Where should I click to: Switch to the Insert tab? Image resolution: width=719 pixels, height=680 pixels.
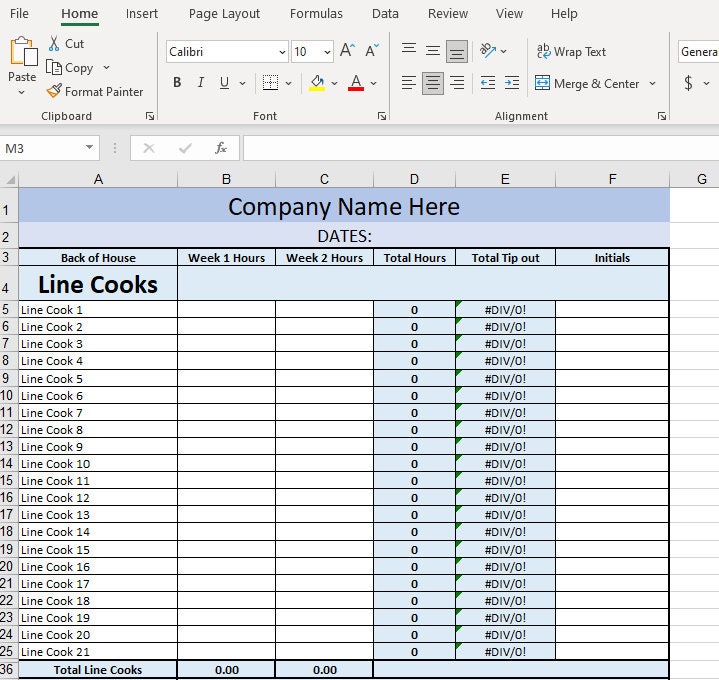click(x=142, y=14)
